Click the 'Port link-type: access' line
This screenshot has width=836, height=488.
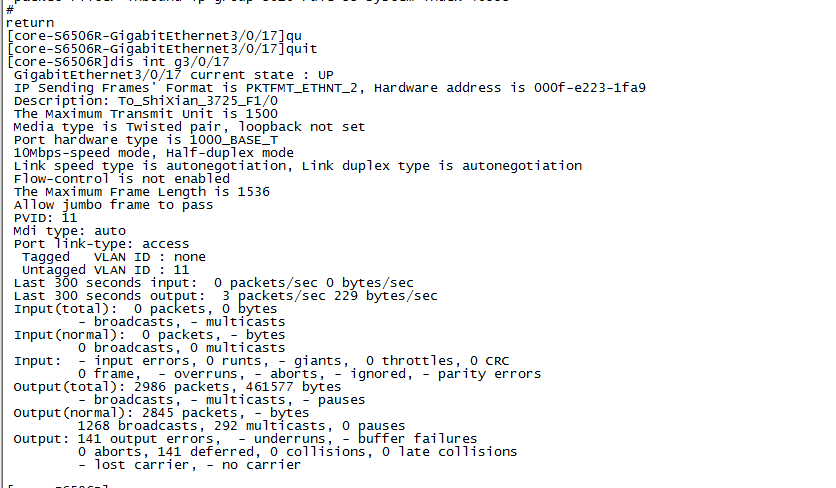click(101, 244)
